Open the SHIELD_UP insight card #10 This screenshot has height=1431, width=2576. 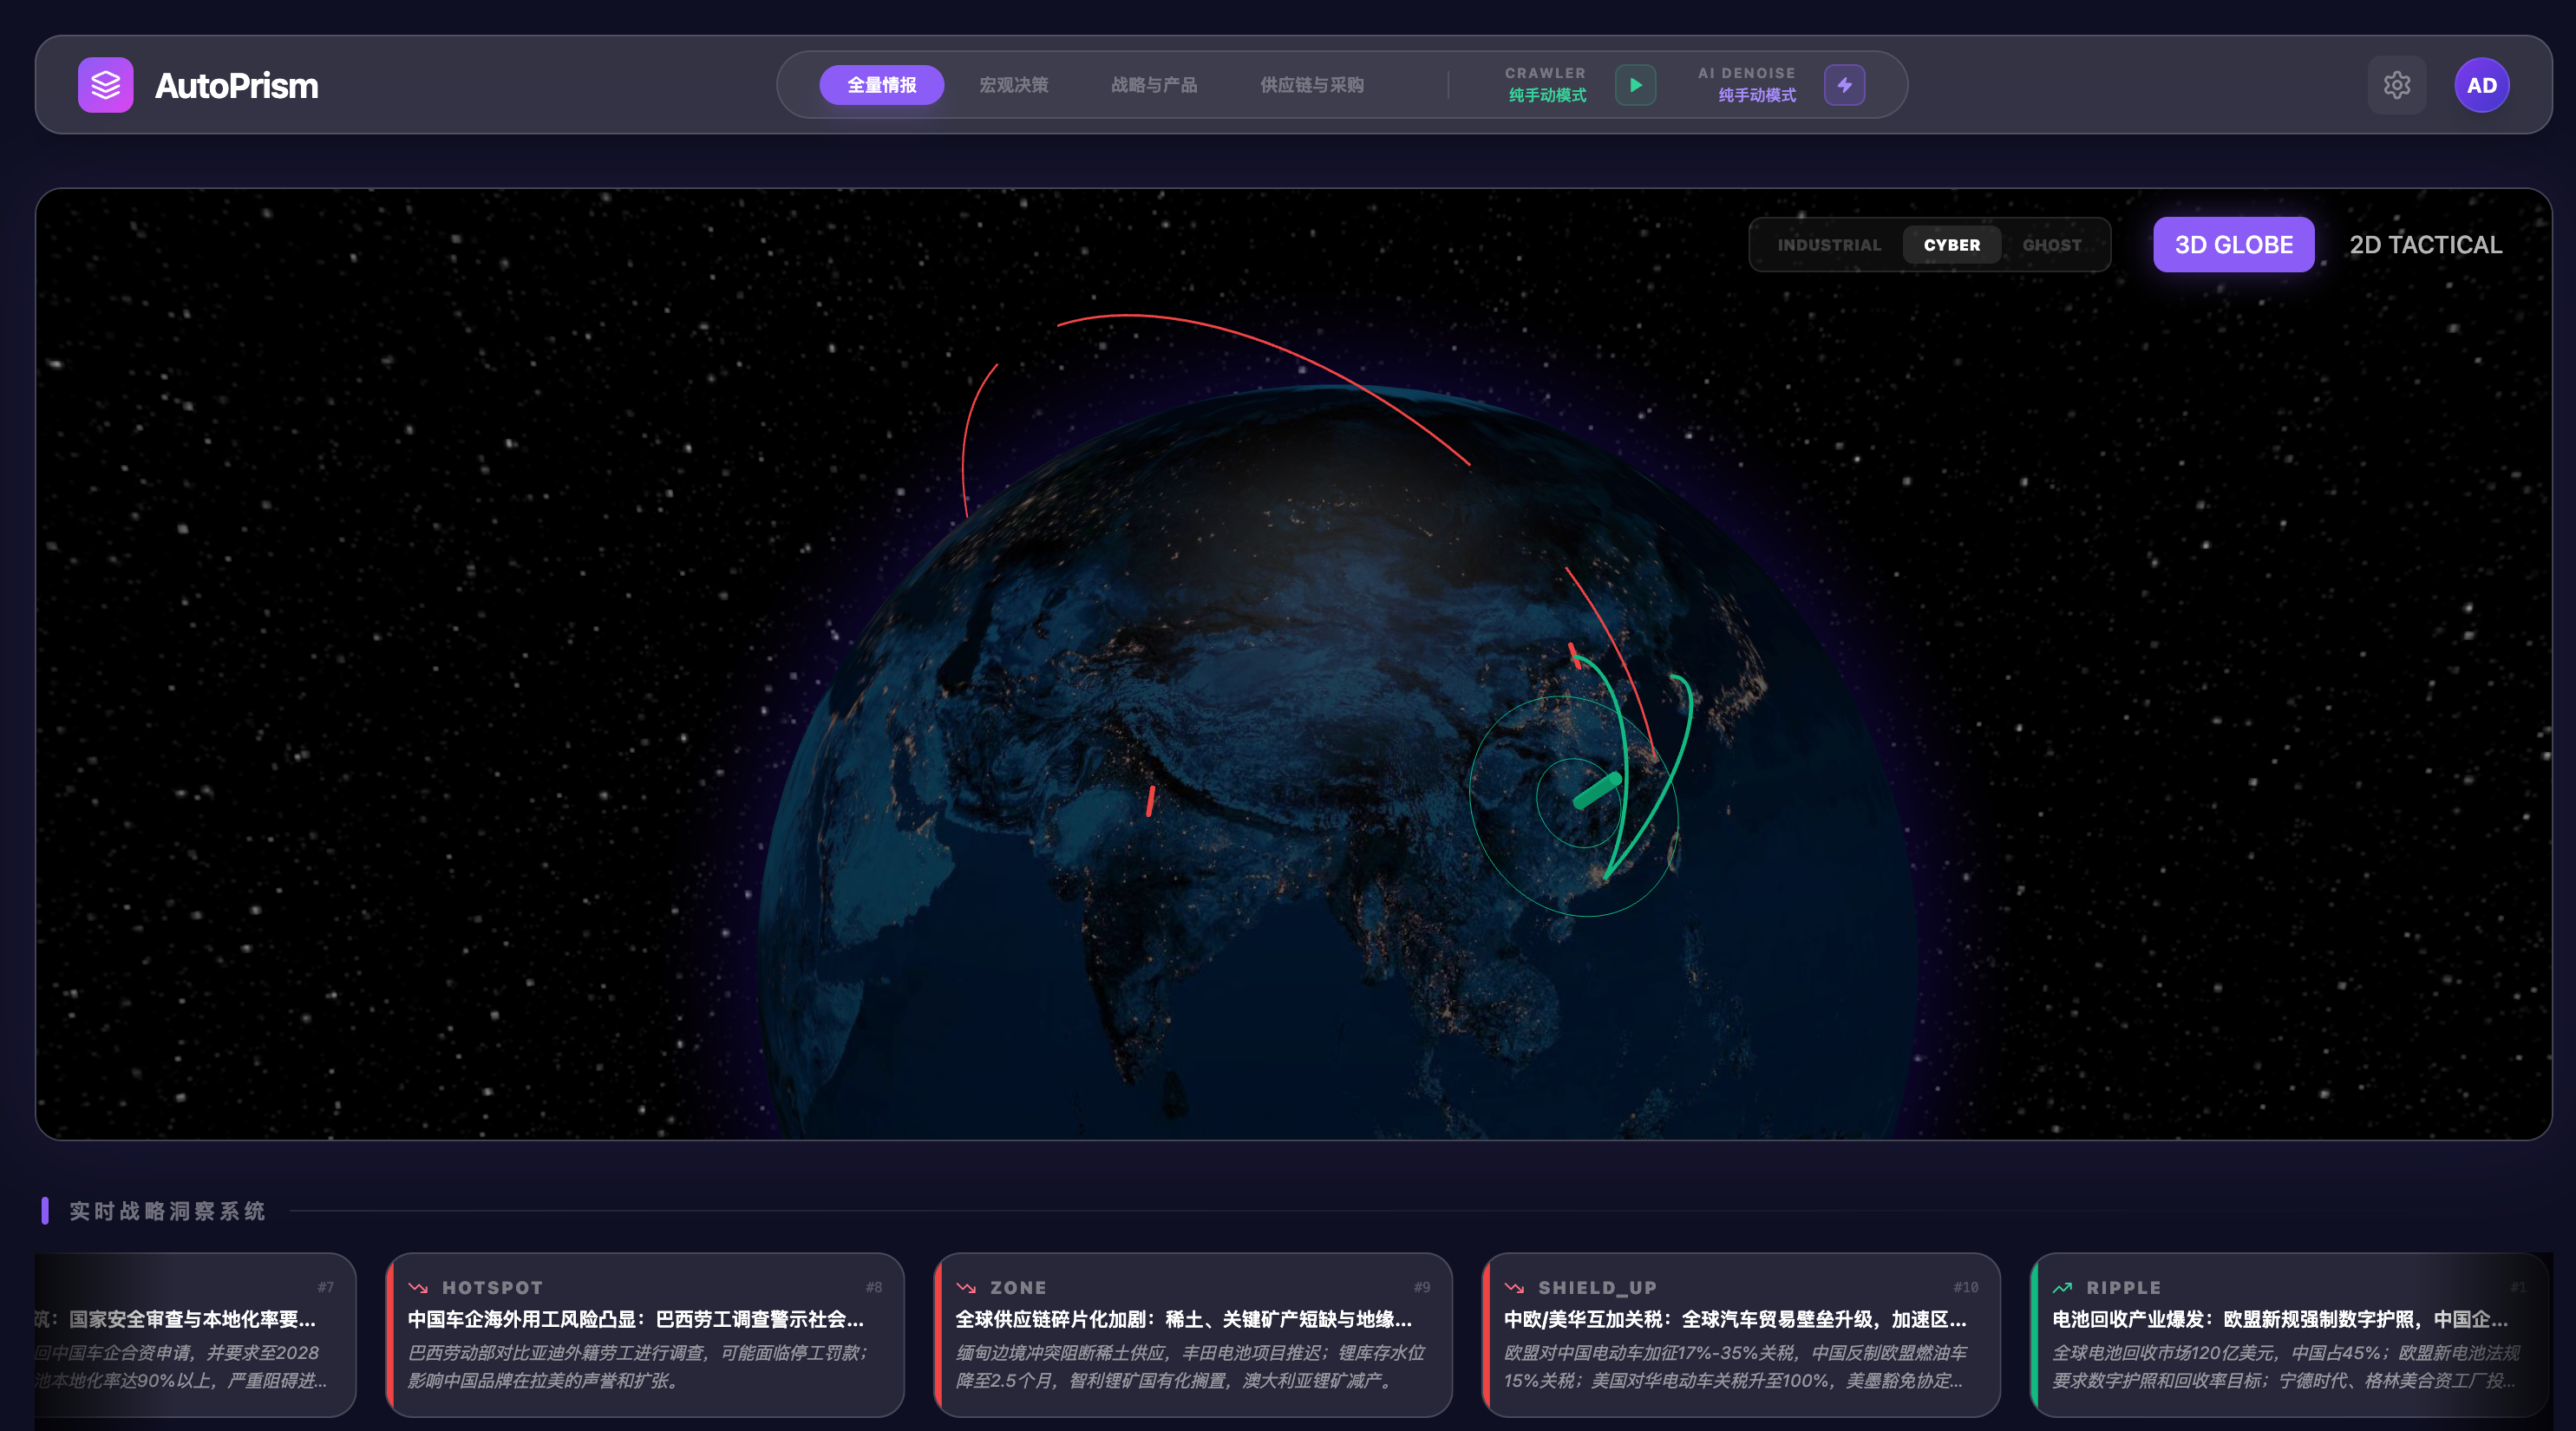click(1740, 1334)
